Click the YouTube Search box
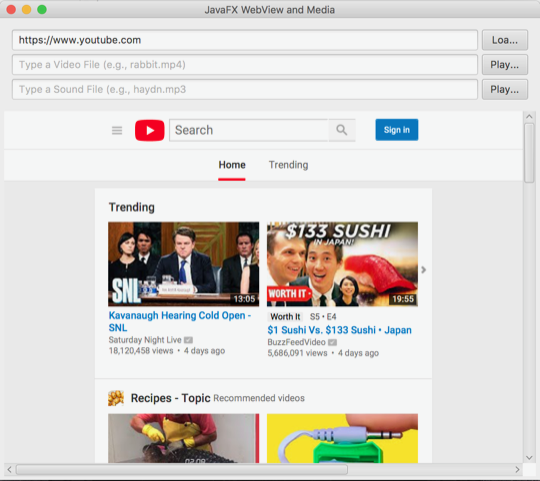 coord(249,130)
